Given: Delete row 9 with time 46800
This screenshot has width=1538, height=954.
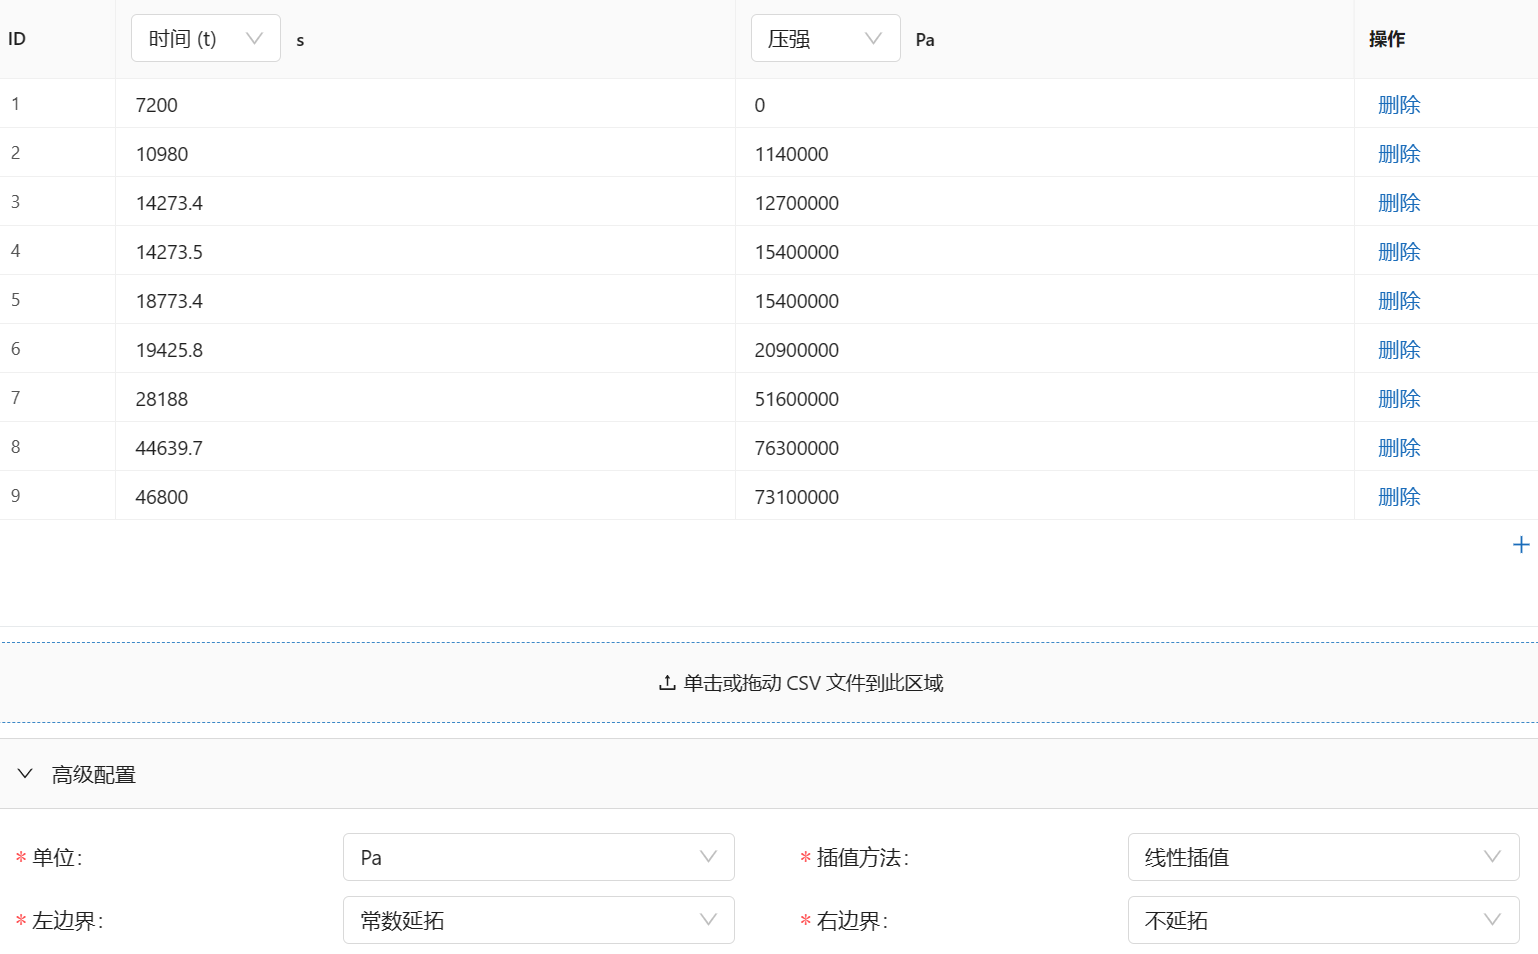Looking at the screenshot, I should pos(1399,497).
